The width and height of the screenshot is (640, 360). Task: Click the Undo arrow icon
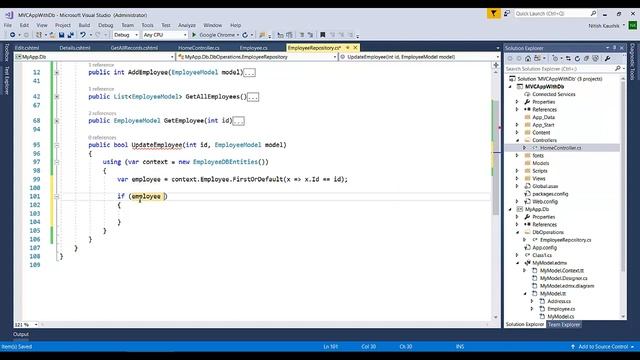pyautogui.click(x=83, y=35)
